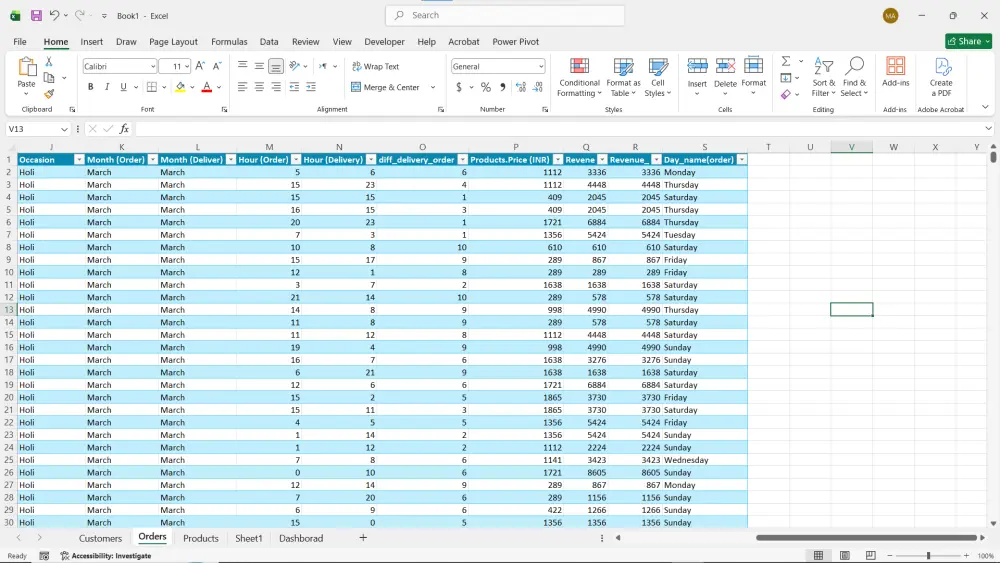The image size is (1000, 563).
Task: Click the Undo arrow icon
Action: tap(54, 15)
